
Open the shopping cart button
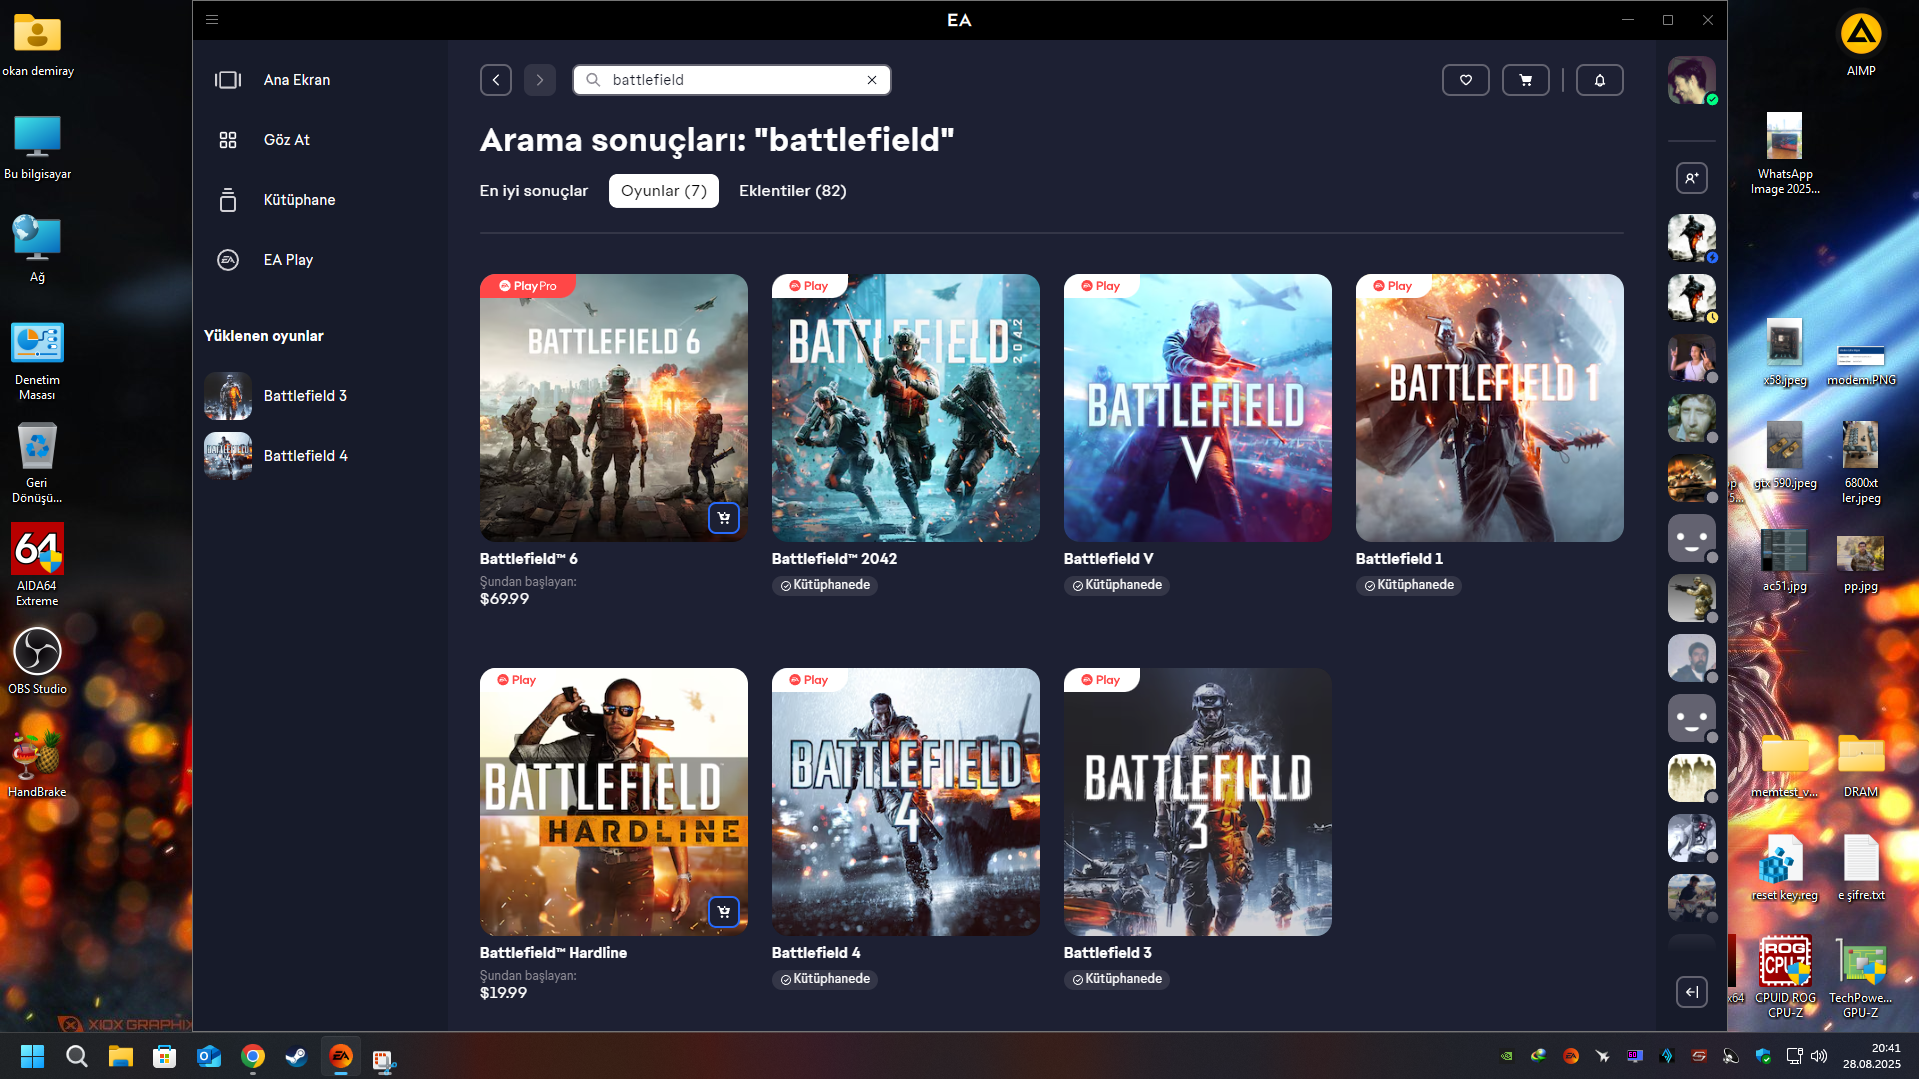pyautogui.click(x=1526, y=80)
